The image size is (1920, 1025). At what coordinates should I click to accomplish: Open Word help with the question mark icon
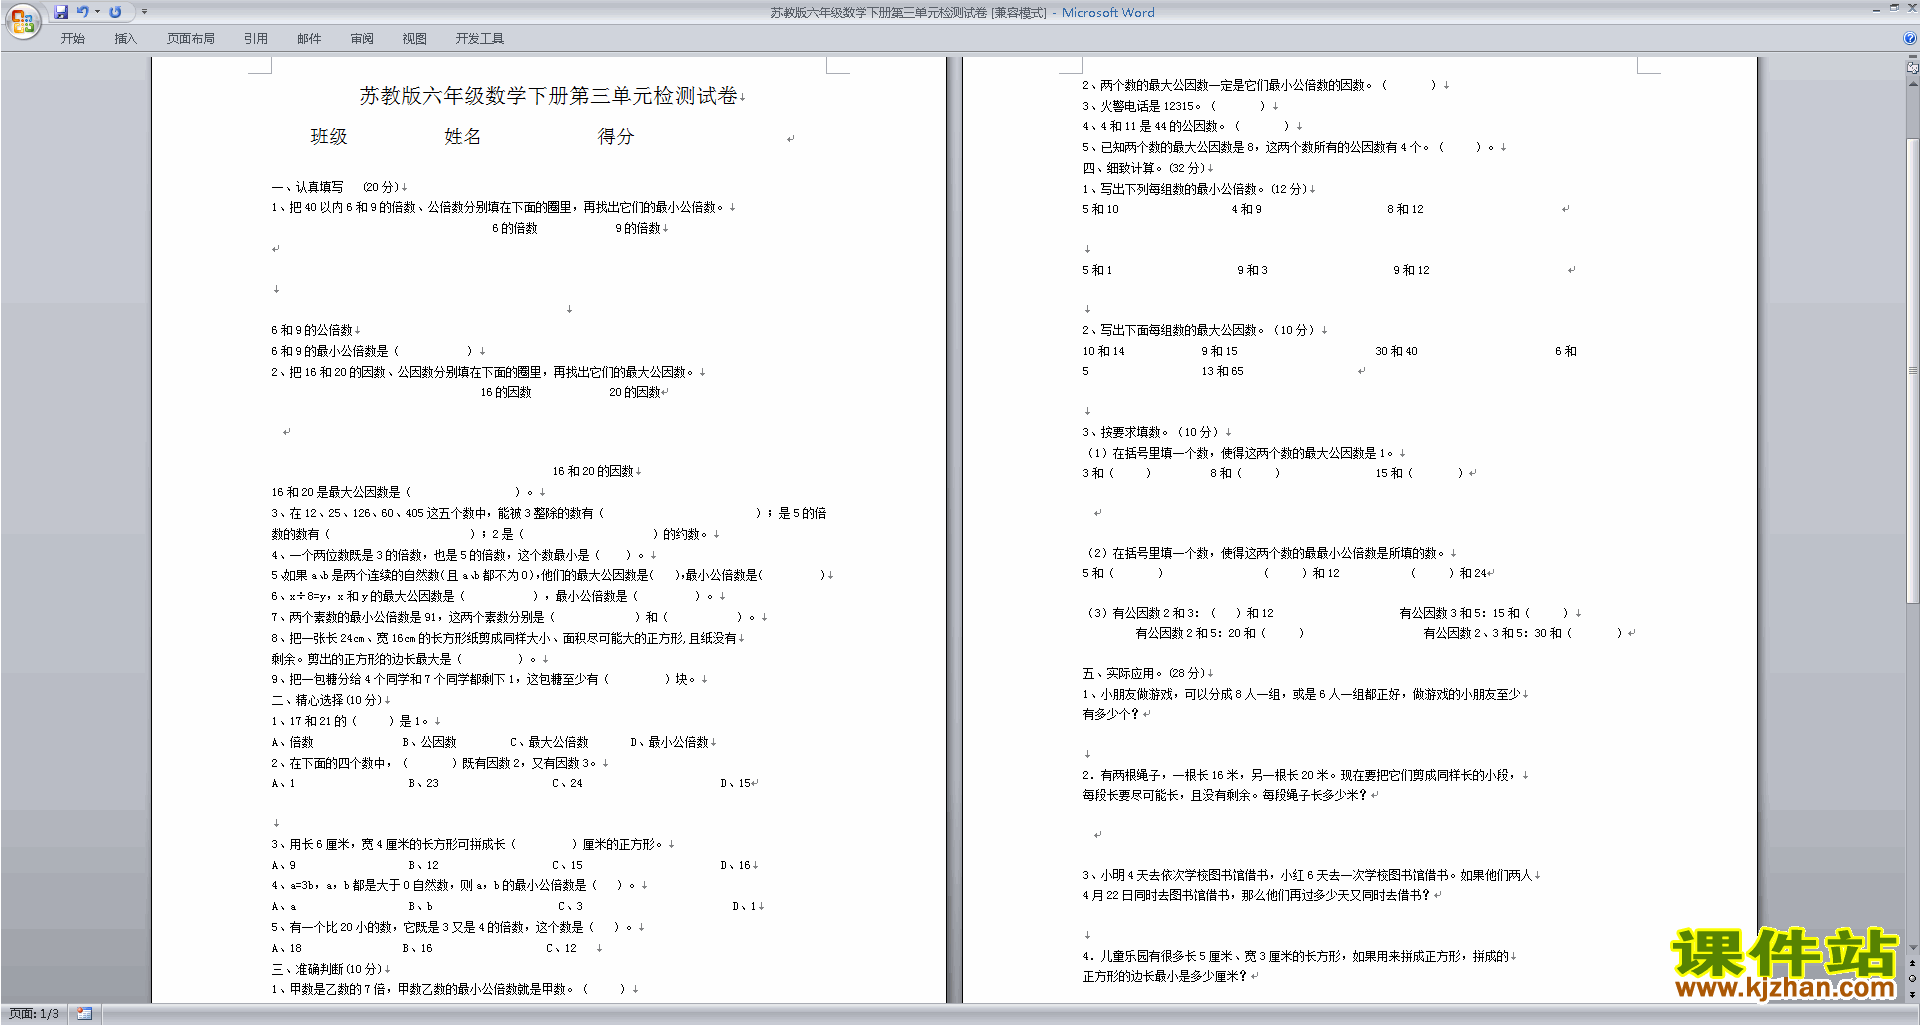pos(1910,39)
